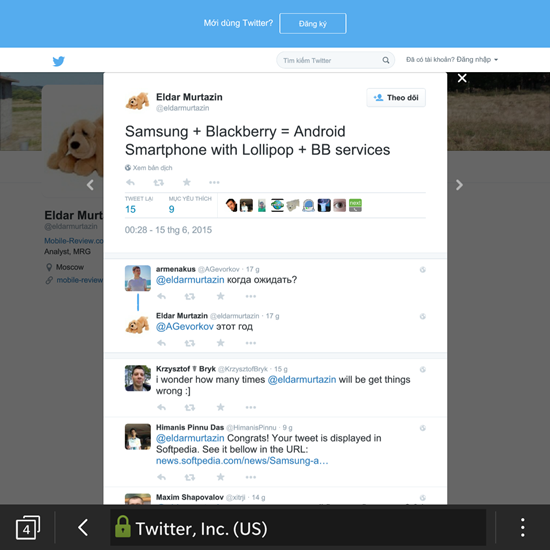Go back with browser back arrow
550x550 pixels.
[83, 528]
